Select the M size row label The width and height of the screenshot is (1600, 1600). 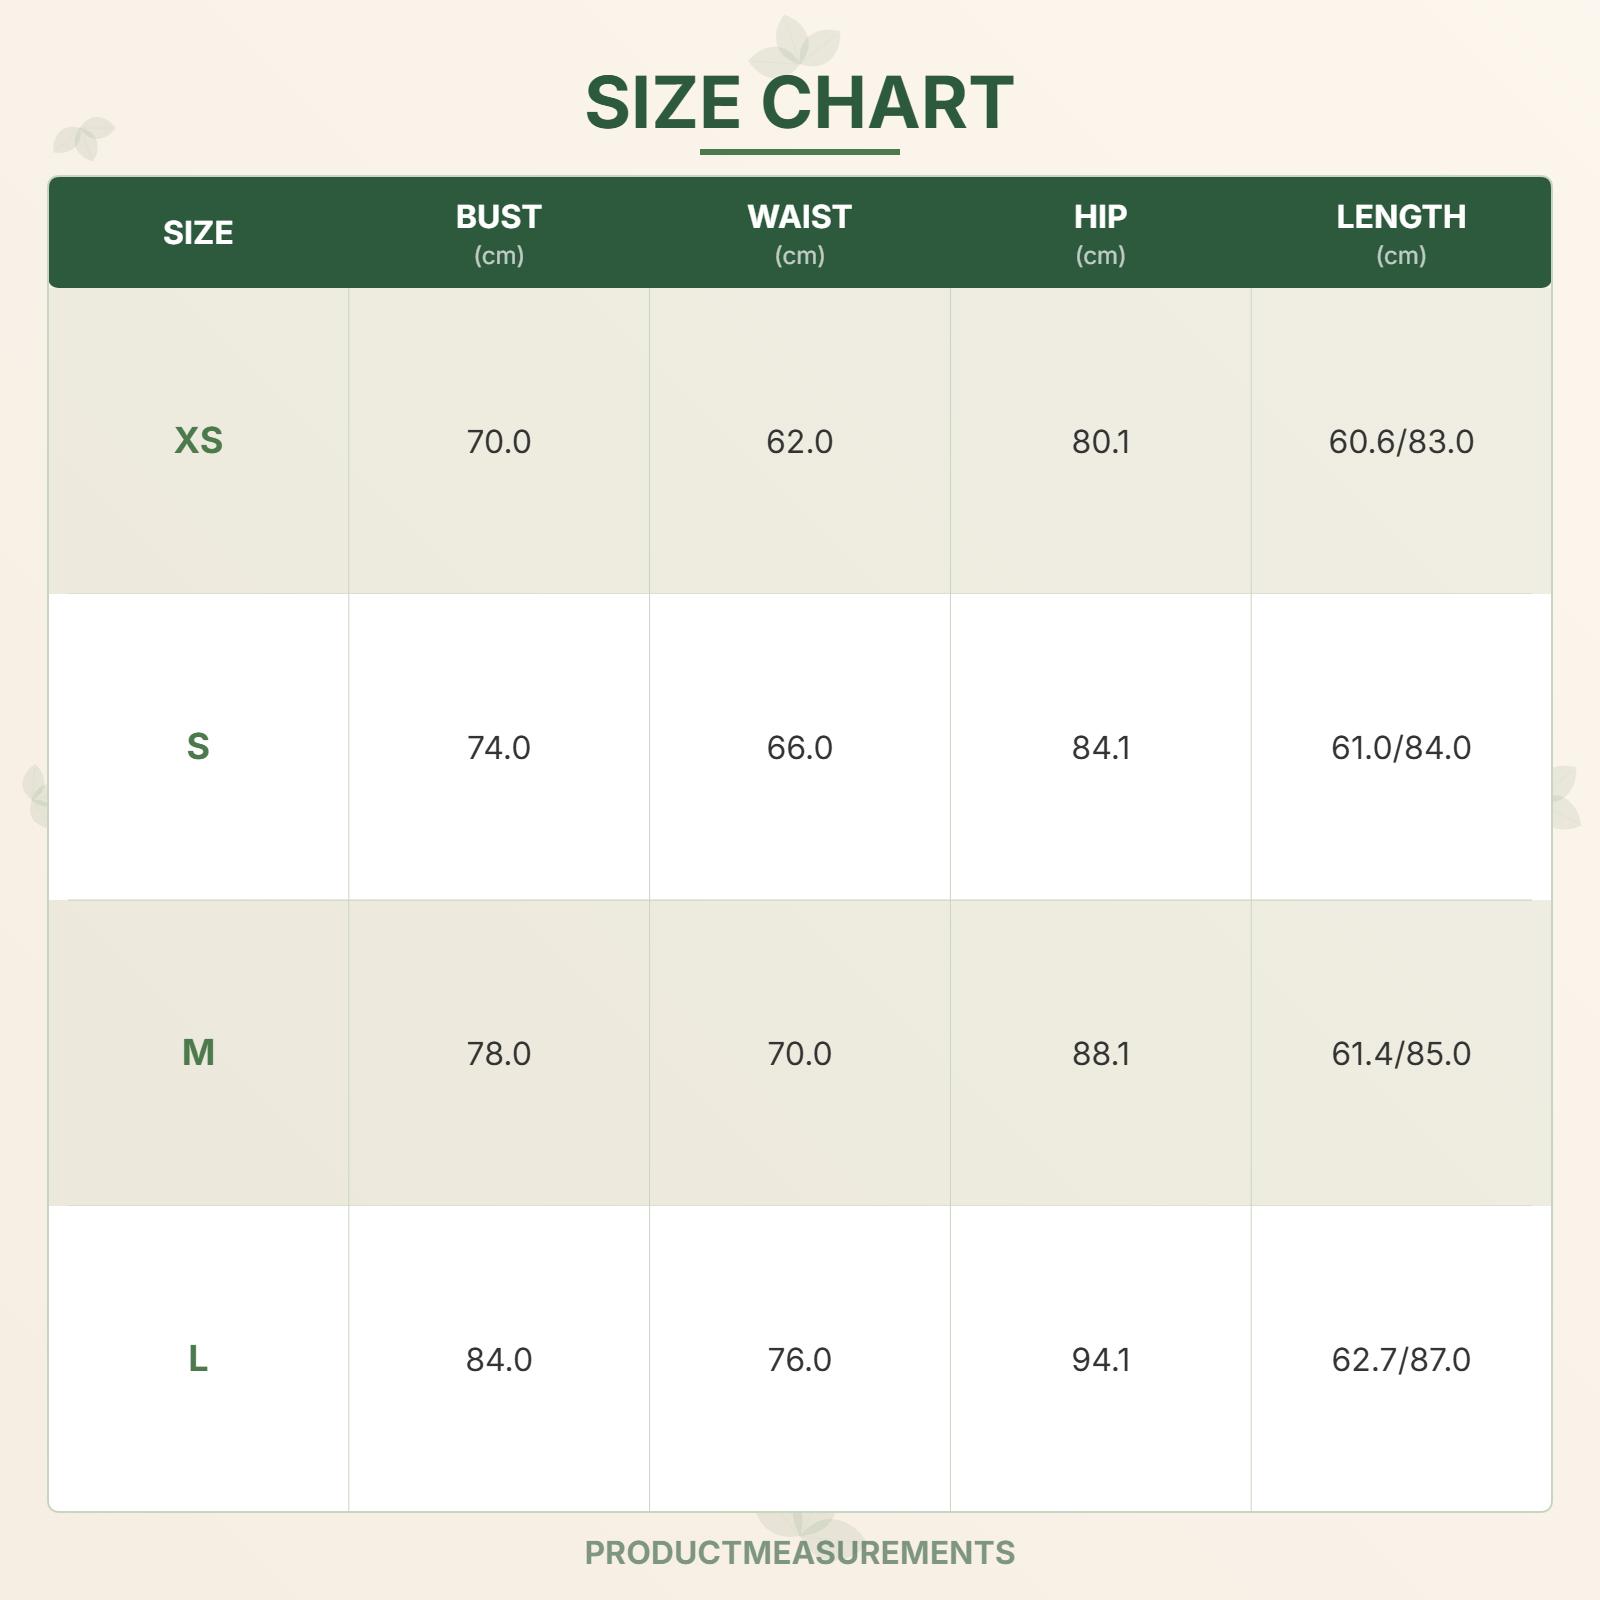(198, 1053)
